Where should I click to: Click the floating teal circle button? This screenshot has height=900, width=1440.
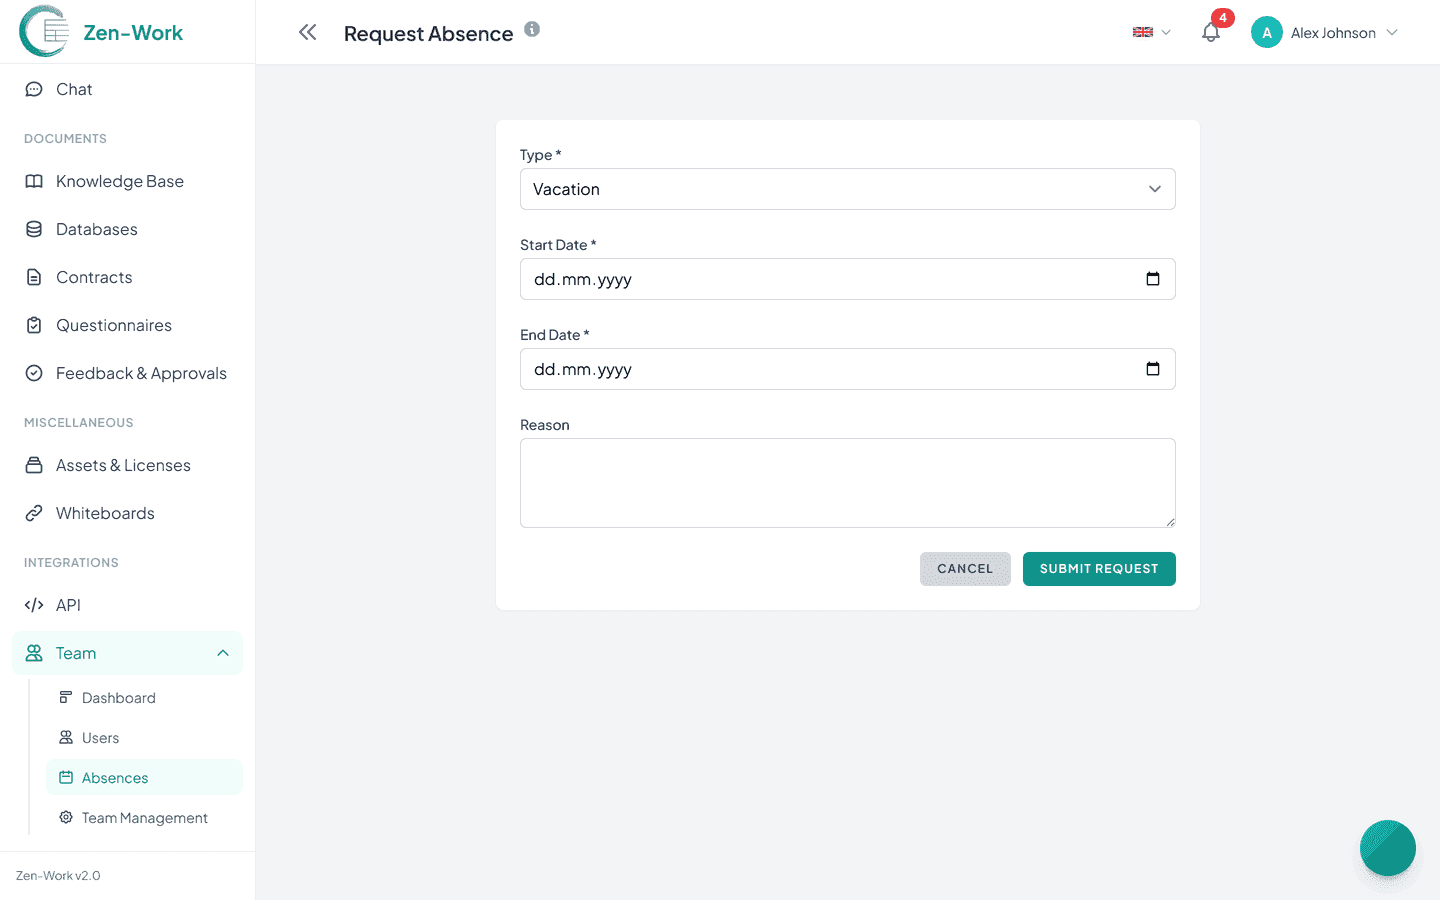pos(1388,848)
